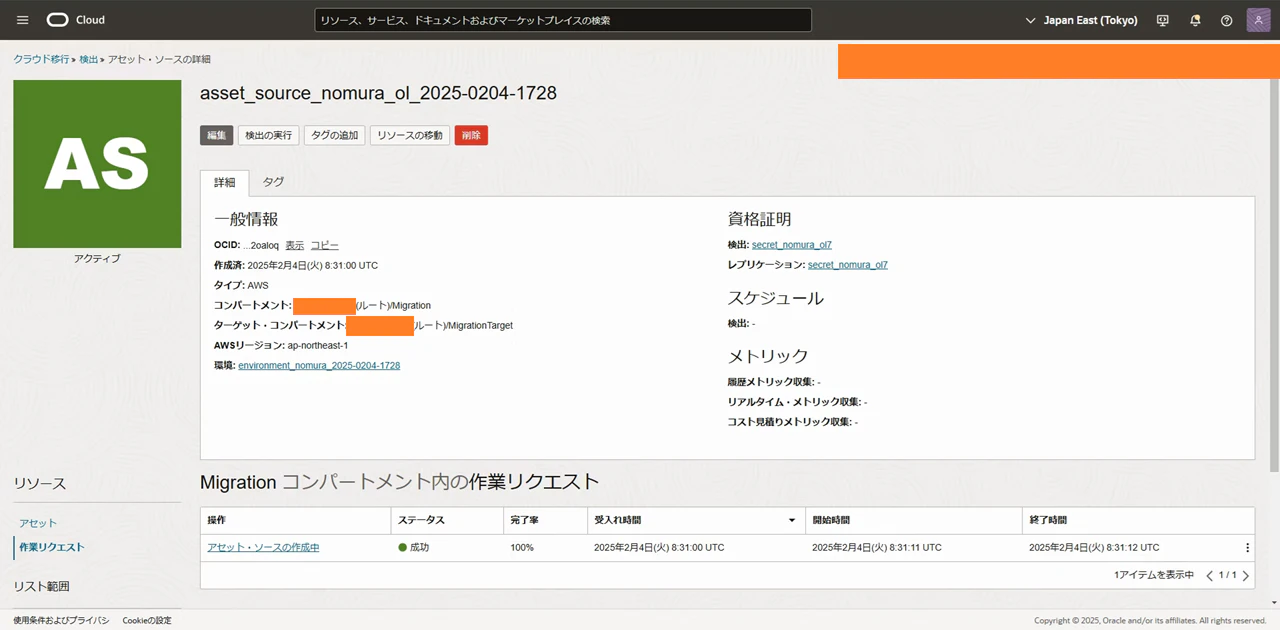Open the 検出 credential secret_nomura_ol7 link
Image resolution: width=1280 pixels, height=630 pixels.
click(792, 245)
